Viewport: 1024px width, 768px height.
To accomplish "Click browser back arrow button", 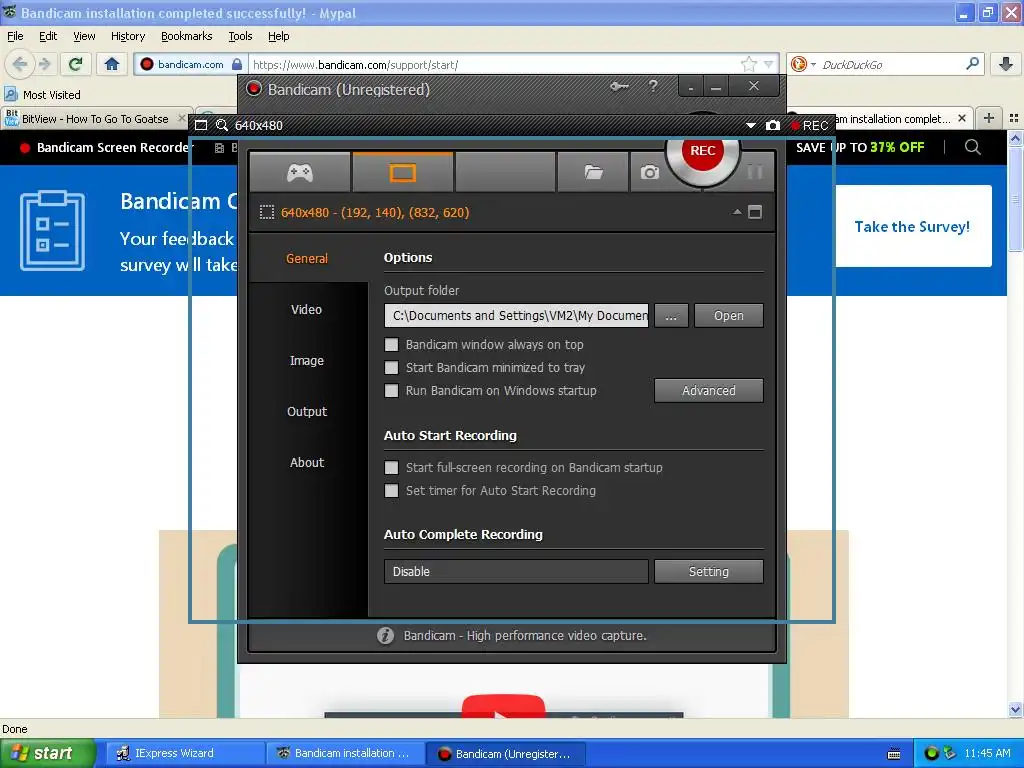I will click(x=20, y=64).
